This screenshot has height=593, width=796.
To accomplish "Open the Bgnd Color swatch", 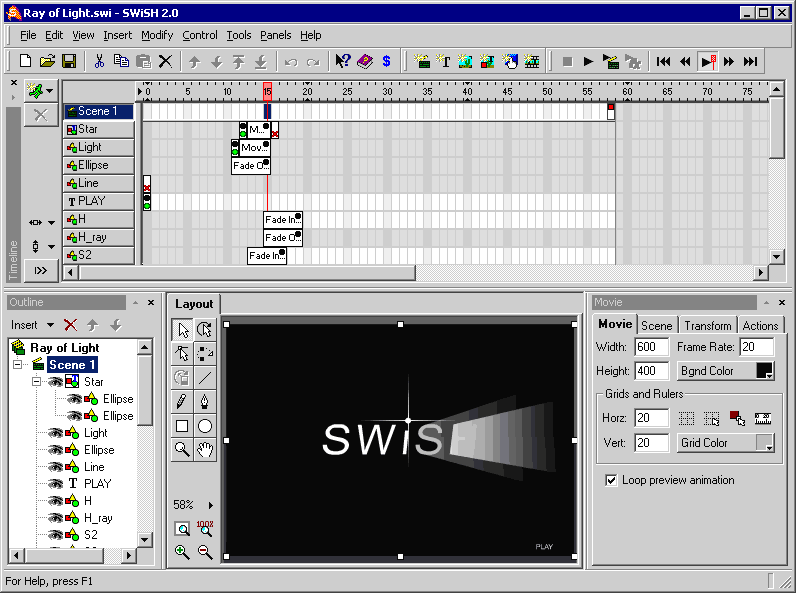I will [764, 371].
